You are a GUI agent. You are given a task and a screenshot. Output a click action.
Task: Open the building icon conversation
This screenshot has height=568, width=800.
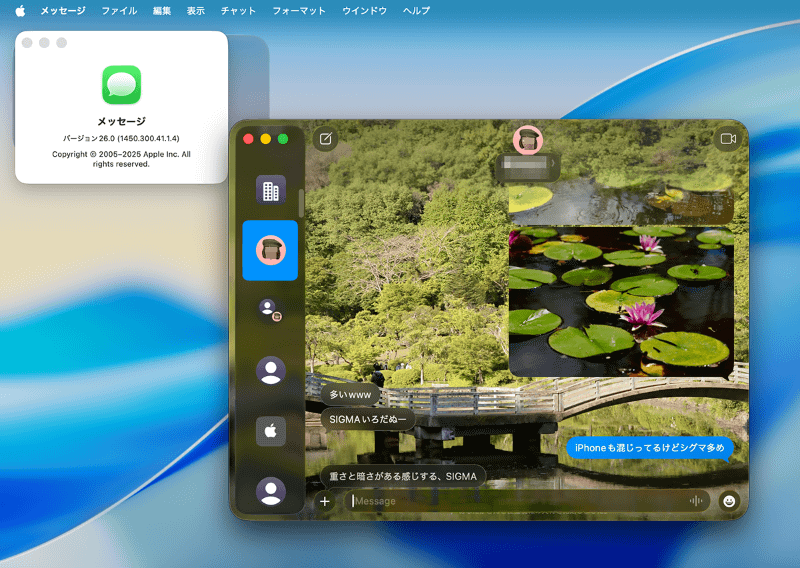pyautogui.click(x=270, y=190)
